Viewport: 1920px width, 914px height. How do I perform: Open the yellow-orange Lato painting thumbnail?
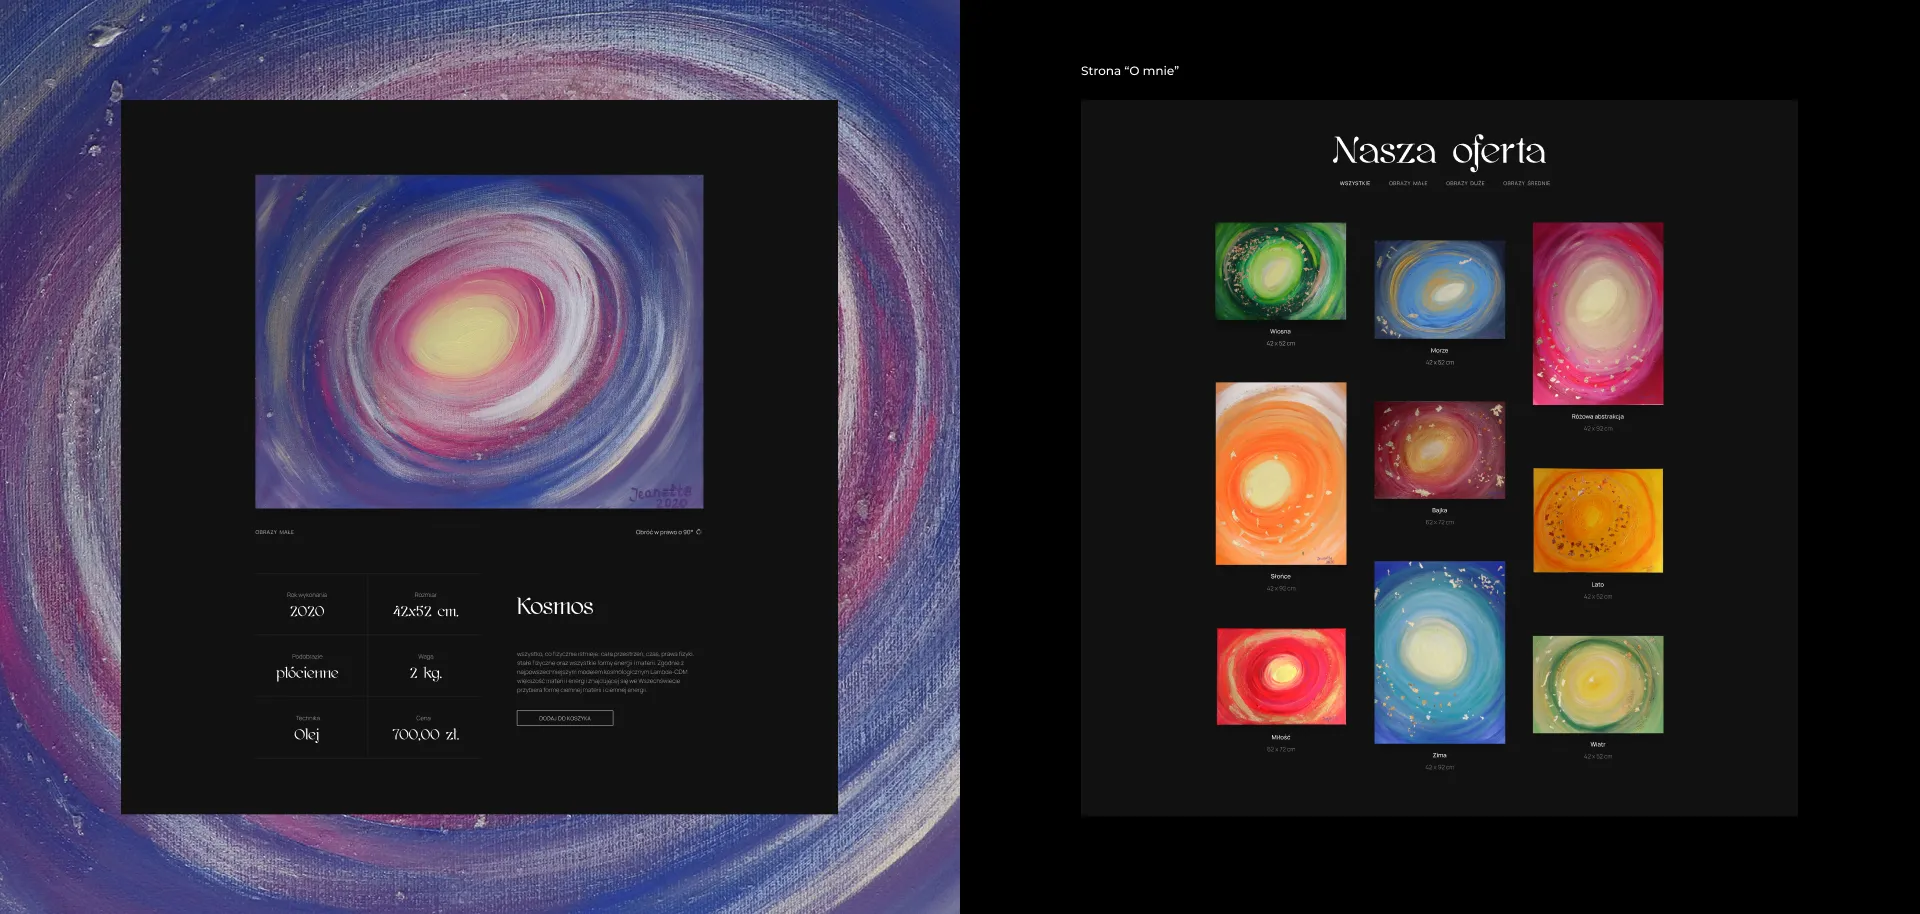[x=1598, y=520]
